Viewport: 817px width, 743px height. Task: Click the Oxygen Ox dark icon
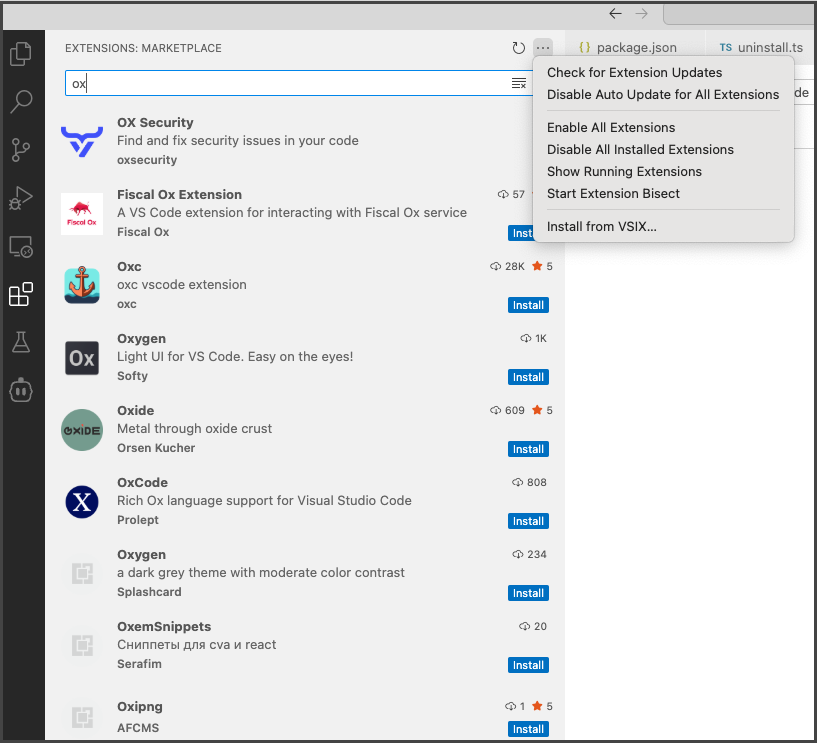point(82,358)
